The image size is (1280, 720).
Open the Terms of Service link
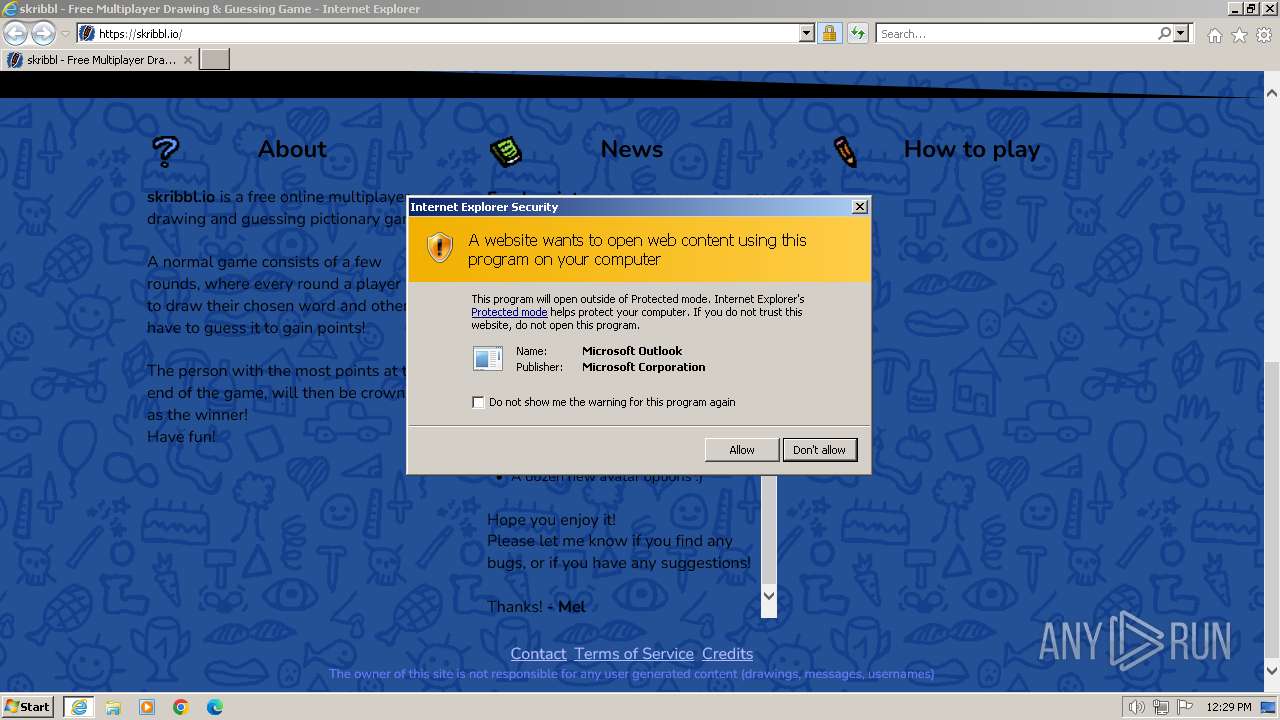(x=634, y=653)
